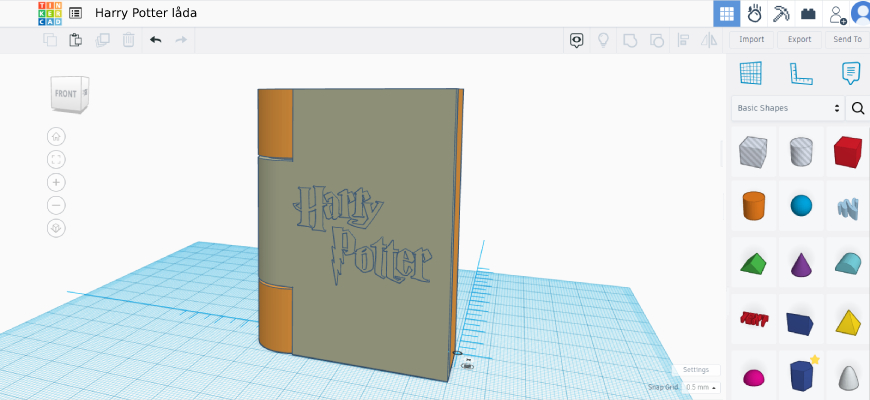Select the Notes tool
This screenshot has height=400, width=870.
(x=851, y=73)
